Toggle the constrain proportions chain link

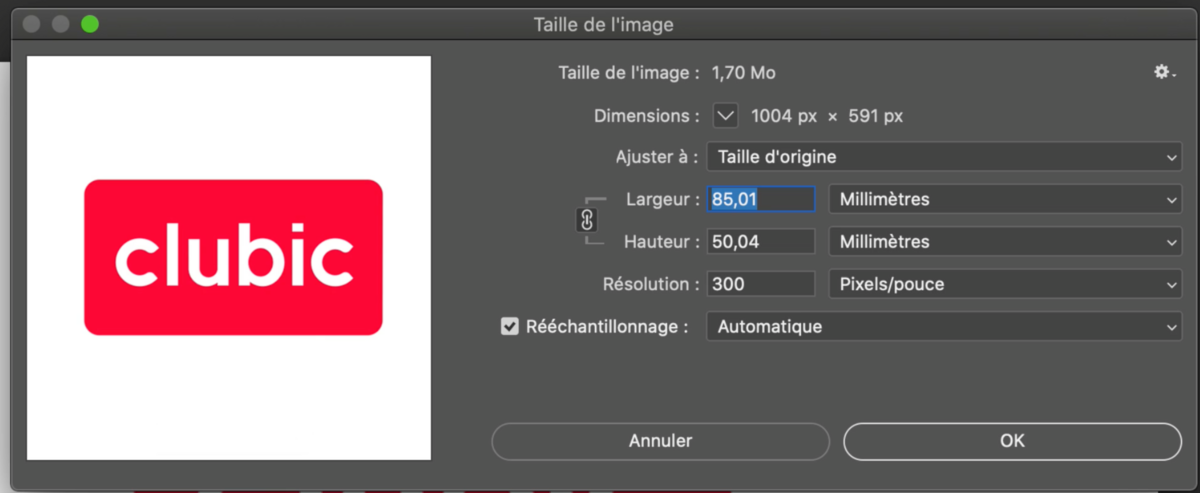588,220
